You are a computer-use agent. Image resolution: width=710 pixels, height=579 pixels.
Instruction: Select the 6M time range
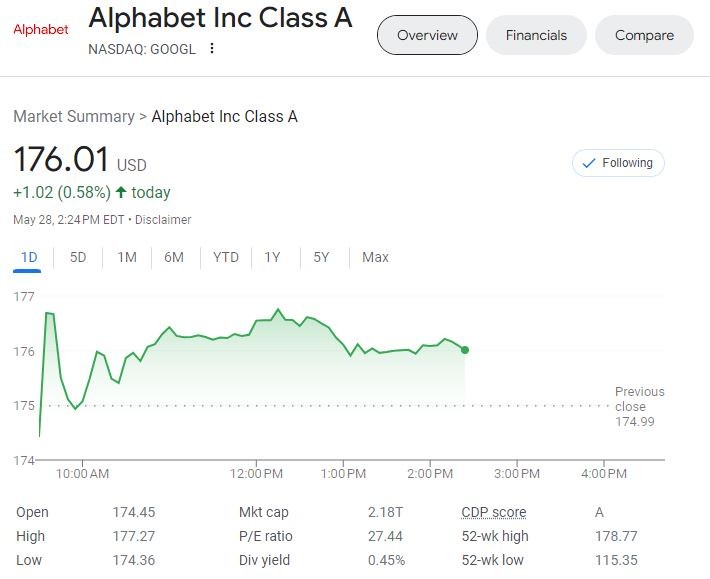pos(174,257)
